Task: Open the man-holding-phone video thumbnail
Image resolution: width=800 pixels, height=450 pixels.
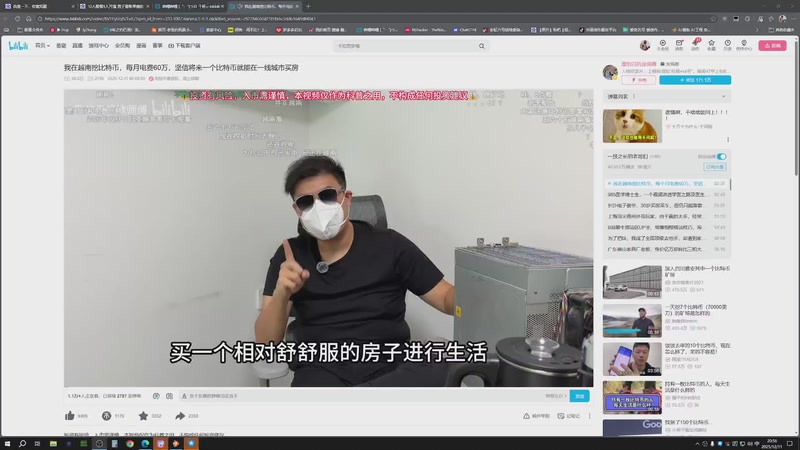Action: click(632, 359)
